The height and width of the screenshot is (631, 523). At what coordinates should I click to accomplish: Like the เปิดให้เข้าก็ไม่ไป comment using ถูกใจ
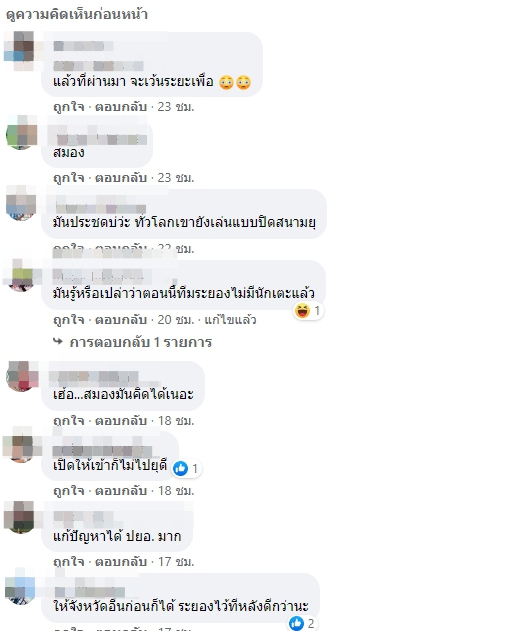point(69,491)
